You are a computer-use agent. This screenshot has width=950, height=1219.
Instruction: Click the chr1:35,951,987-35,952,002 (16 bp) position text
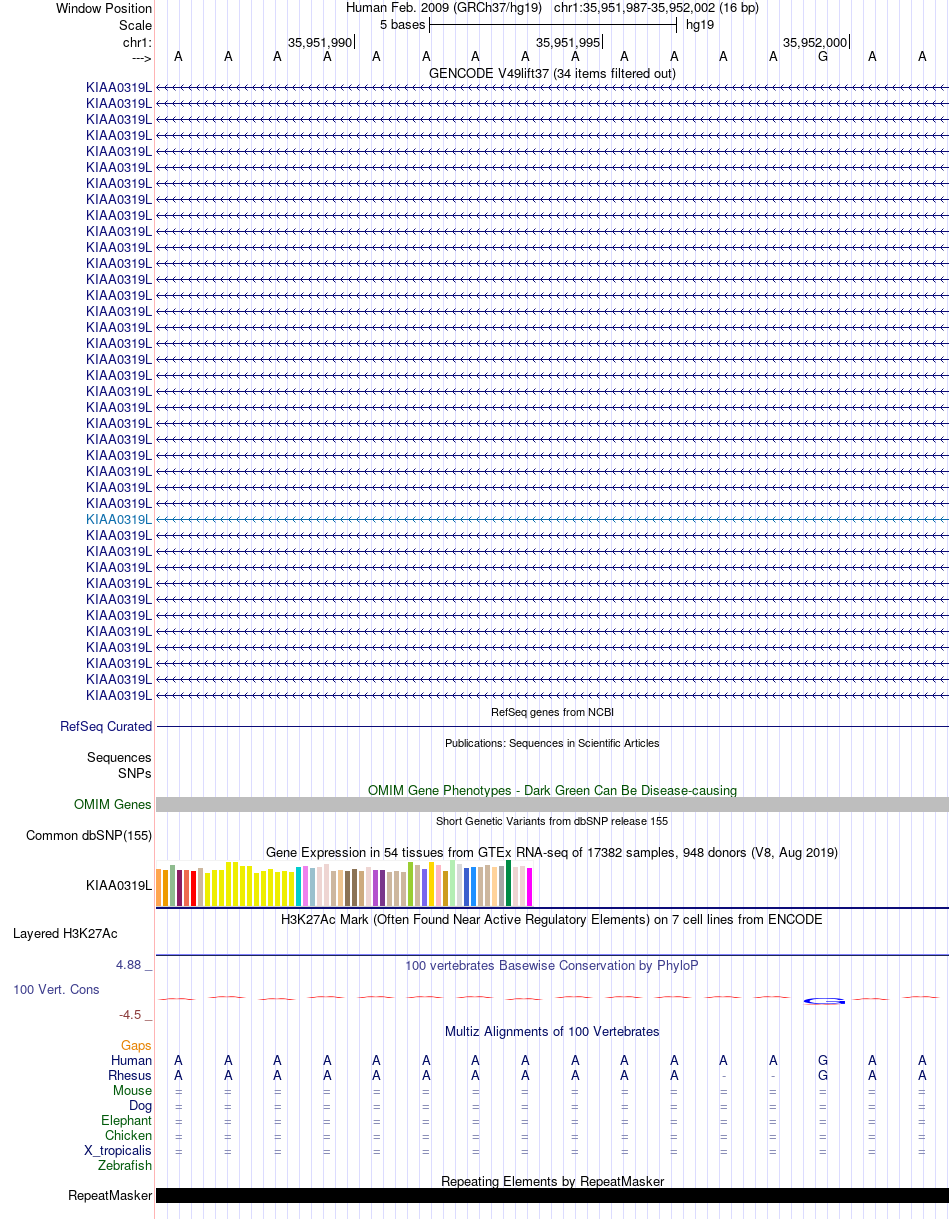[x=656, y=8]
